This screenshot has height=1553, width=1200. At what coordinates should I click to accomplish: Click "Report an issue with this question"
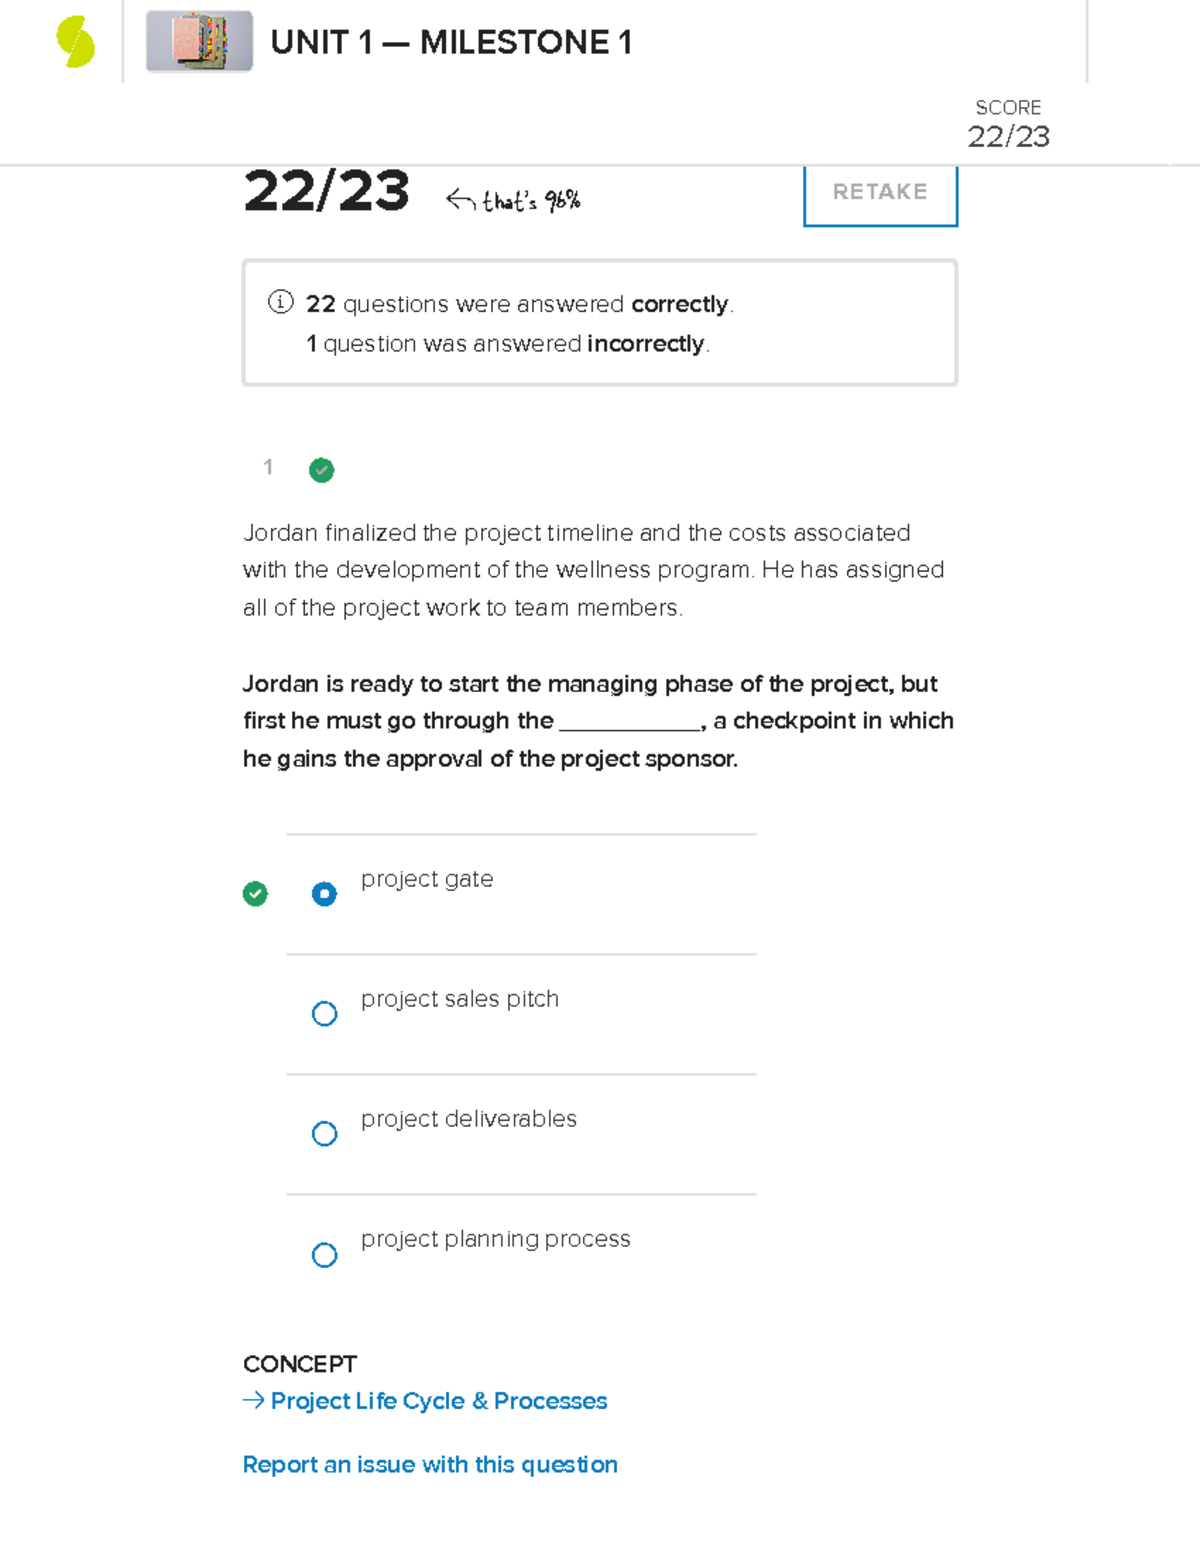click(x=430, y=1464)
